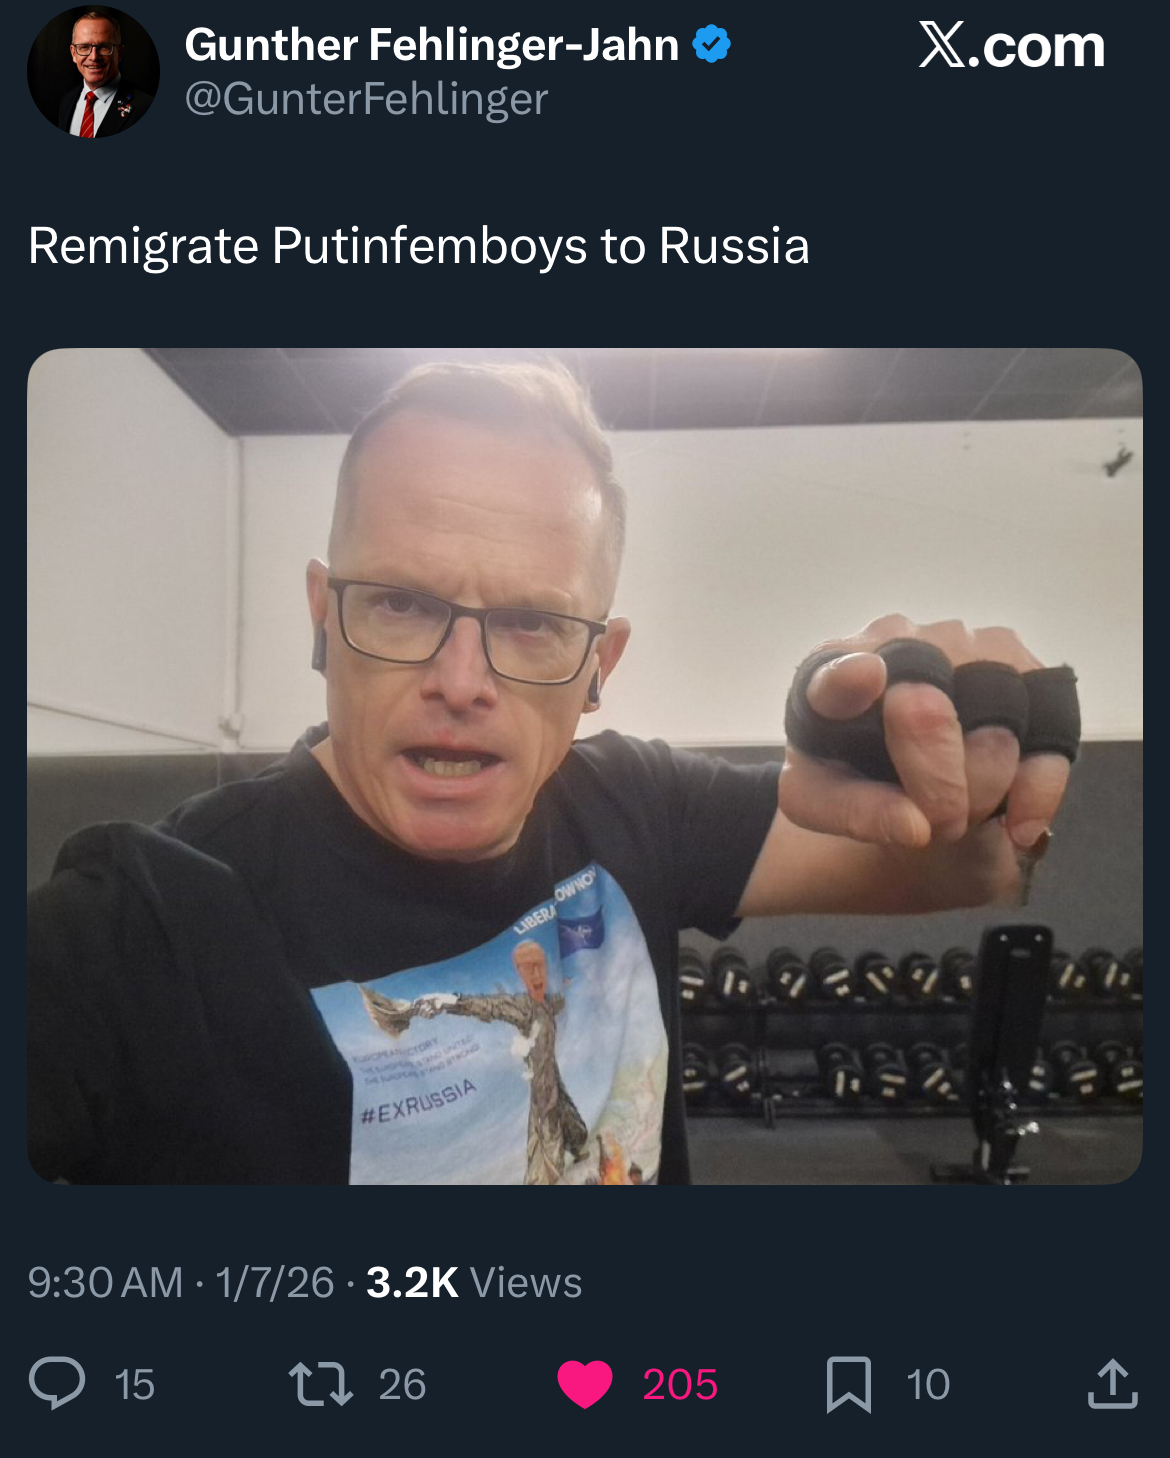Open the share upload icon
This screenshot has height=1458, width=1170.
point(1113,1384)
